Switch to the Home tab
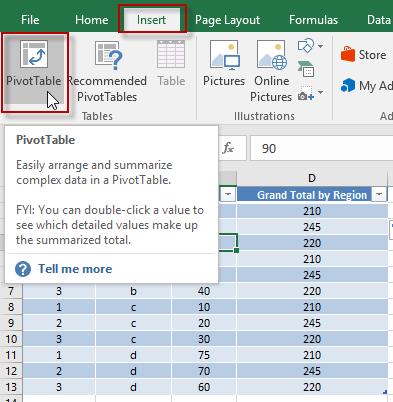 pyautogui.click(x=91, y=20)
